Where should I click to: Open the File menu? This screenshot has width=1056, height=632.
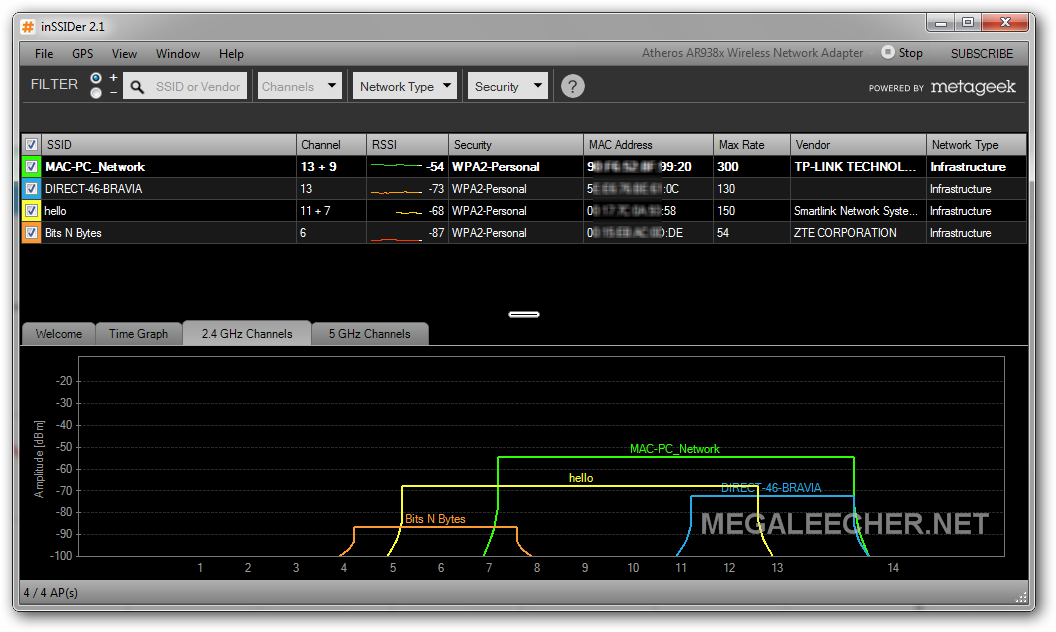pyautogui.click(x=44, y=54)
